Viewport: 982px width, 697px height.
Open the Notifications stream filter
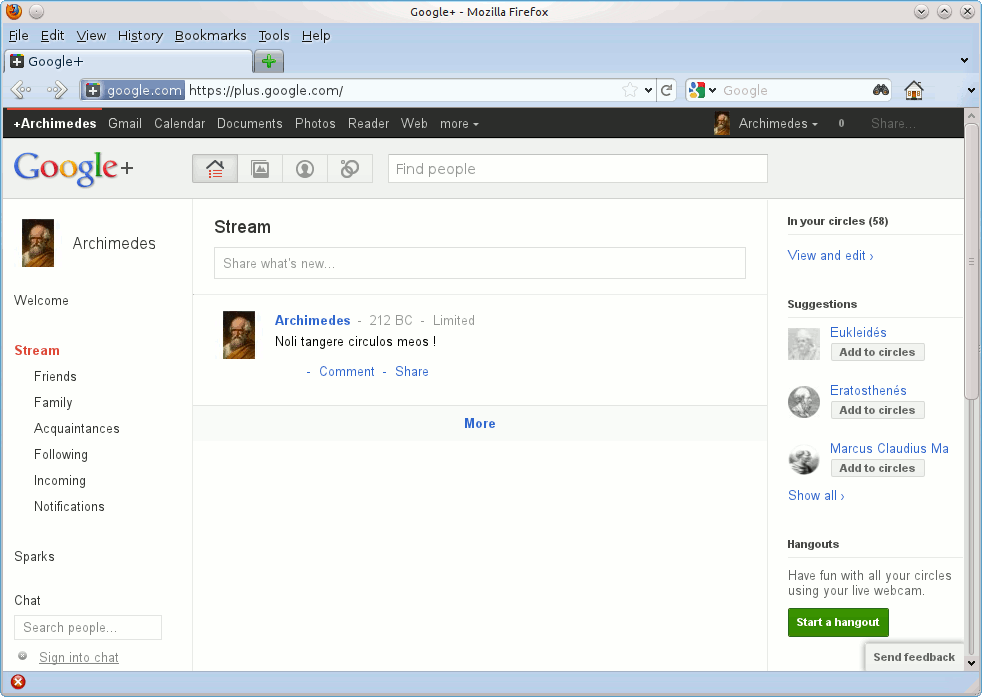coord(70,507)
